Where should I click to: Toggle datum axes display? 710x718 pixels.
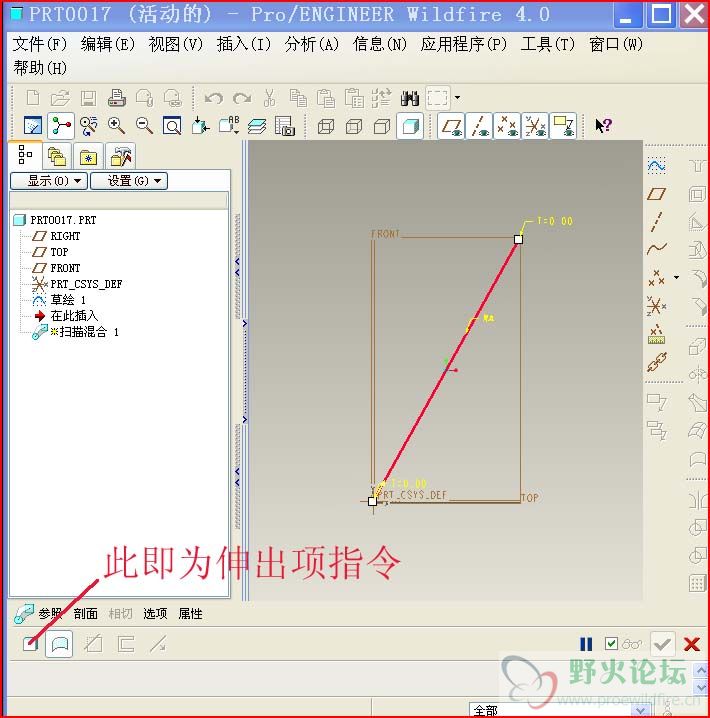point(479,126)
